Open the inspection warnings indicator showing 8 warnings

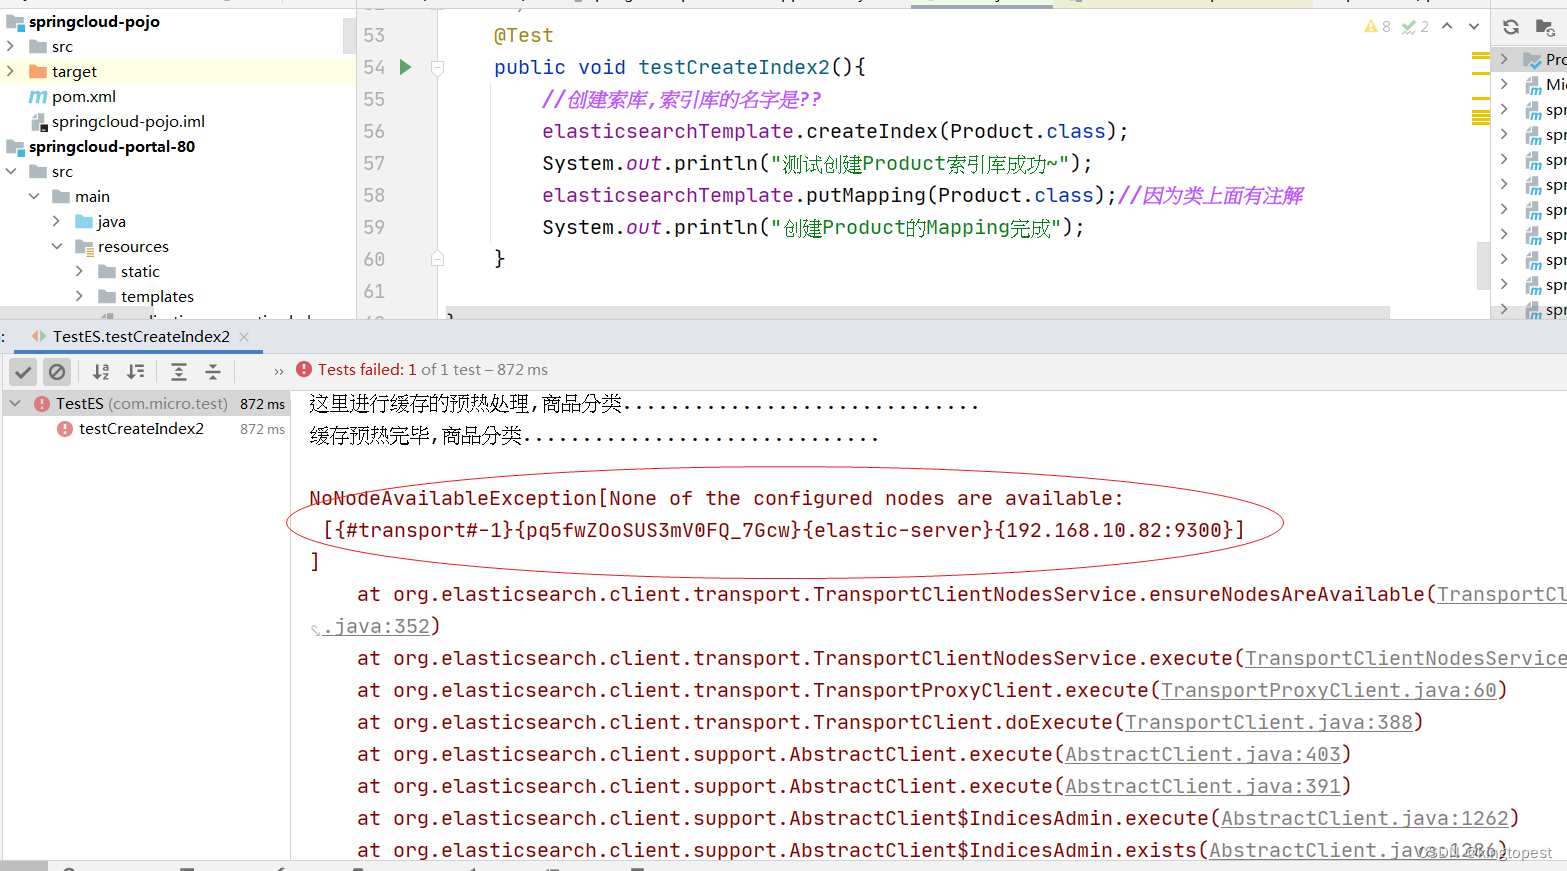point(1376,26)
